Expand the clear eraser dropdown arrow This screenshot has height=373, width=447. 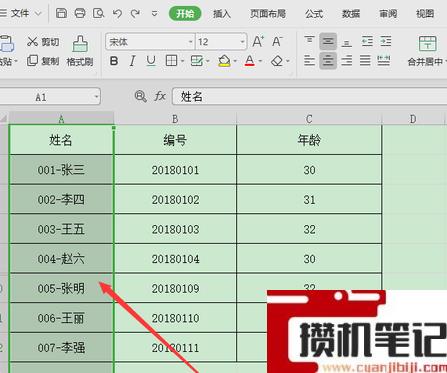288,61
